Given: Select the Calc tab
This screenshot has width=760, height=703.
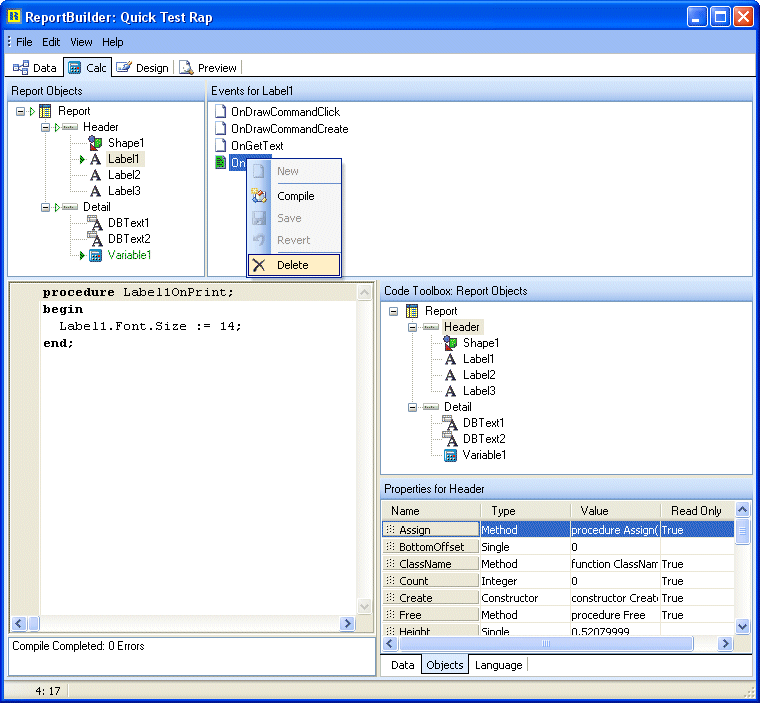Looking at the screenshot, I should pos(87,68).
